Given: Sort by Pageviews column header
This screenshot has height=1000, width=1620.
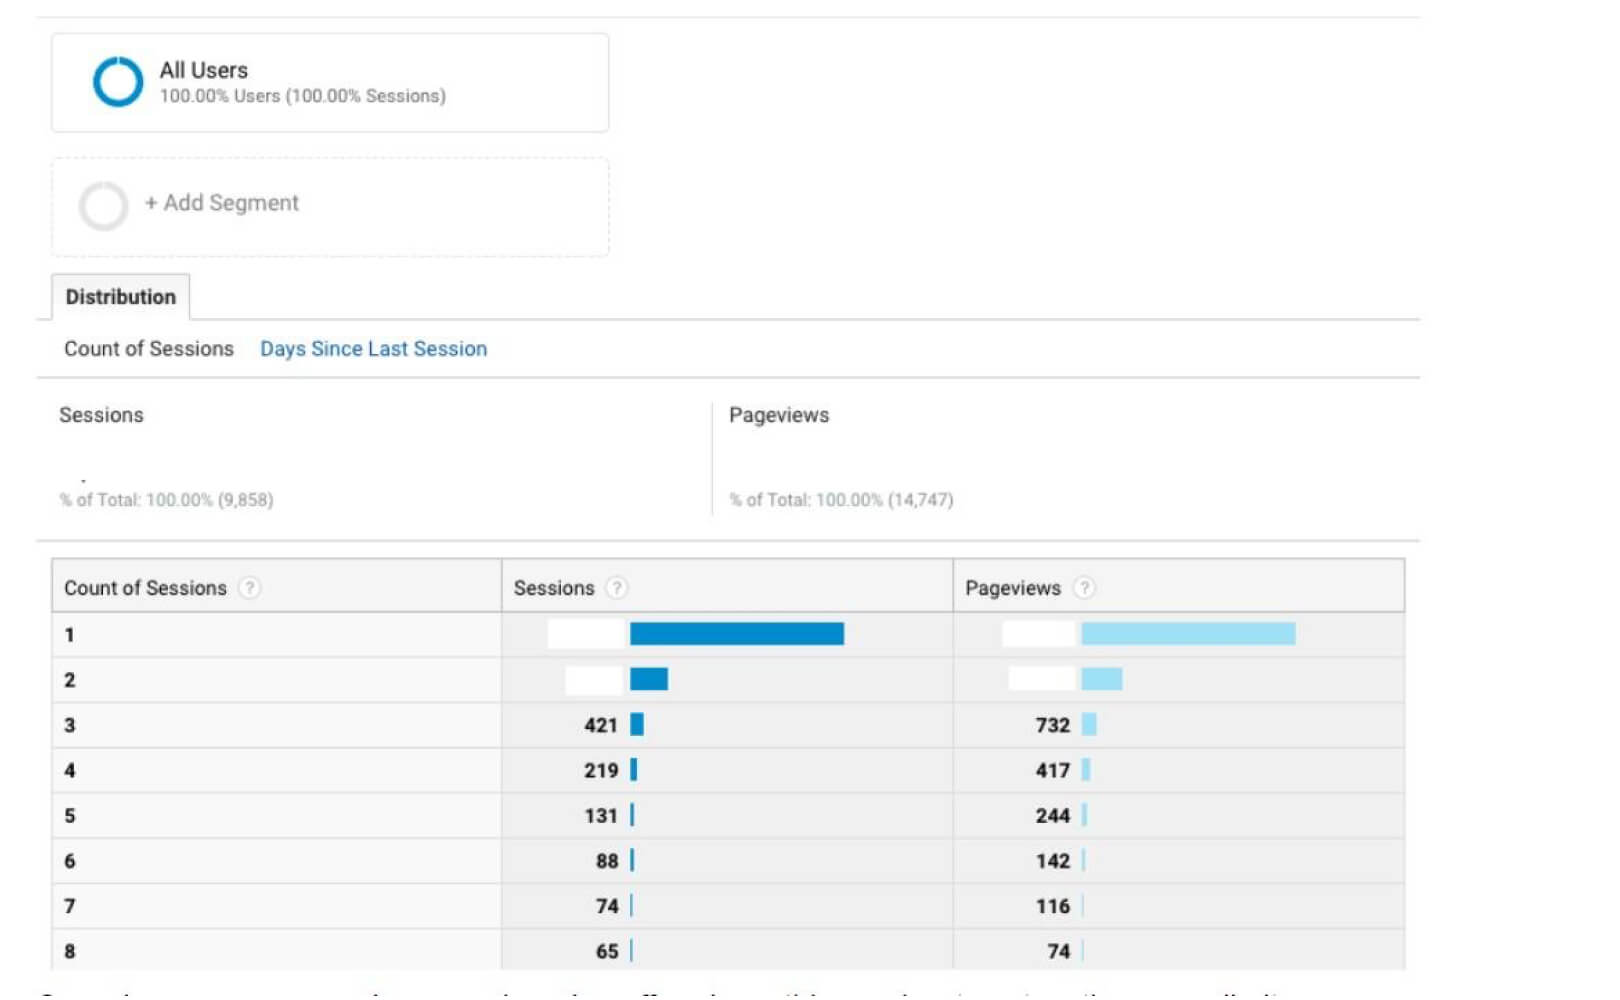Looking at the screenshot, I should coord(1012,588).
